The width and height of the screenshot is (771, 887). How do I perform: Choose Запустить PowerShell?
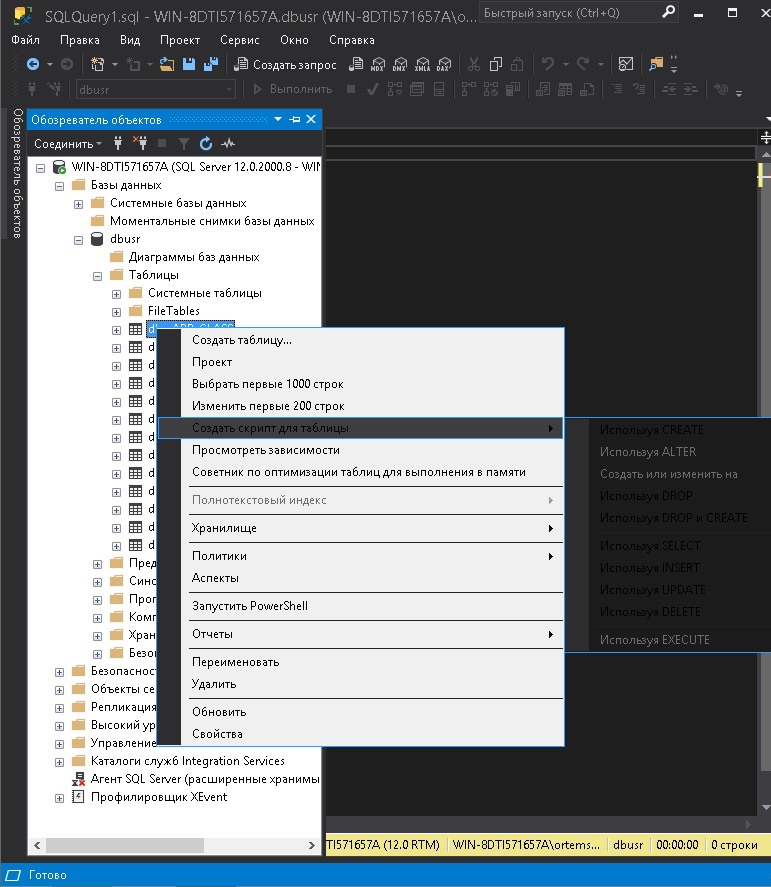click(361, 606)
